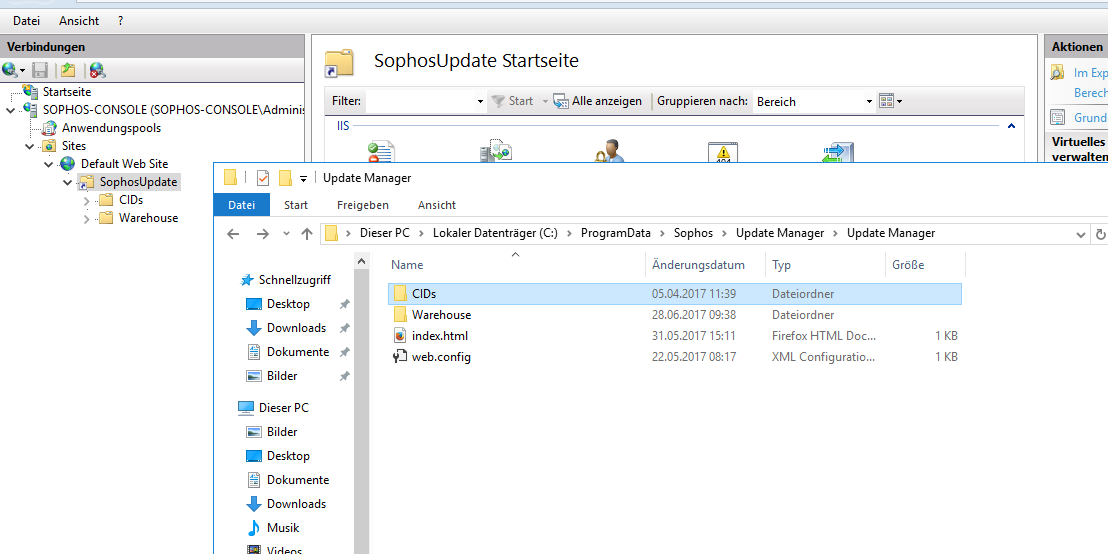Click the Schnellzugriff star icon
Viewport: 1108px width, 554px height.
coord(247,280)
